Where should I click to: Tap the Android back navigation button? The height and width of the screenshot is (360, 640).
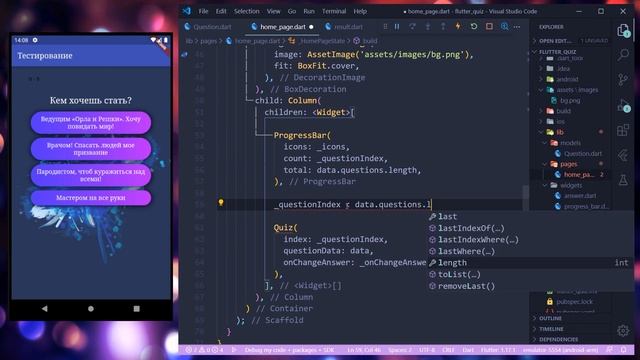click(x=44, y=309)
